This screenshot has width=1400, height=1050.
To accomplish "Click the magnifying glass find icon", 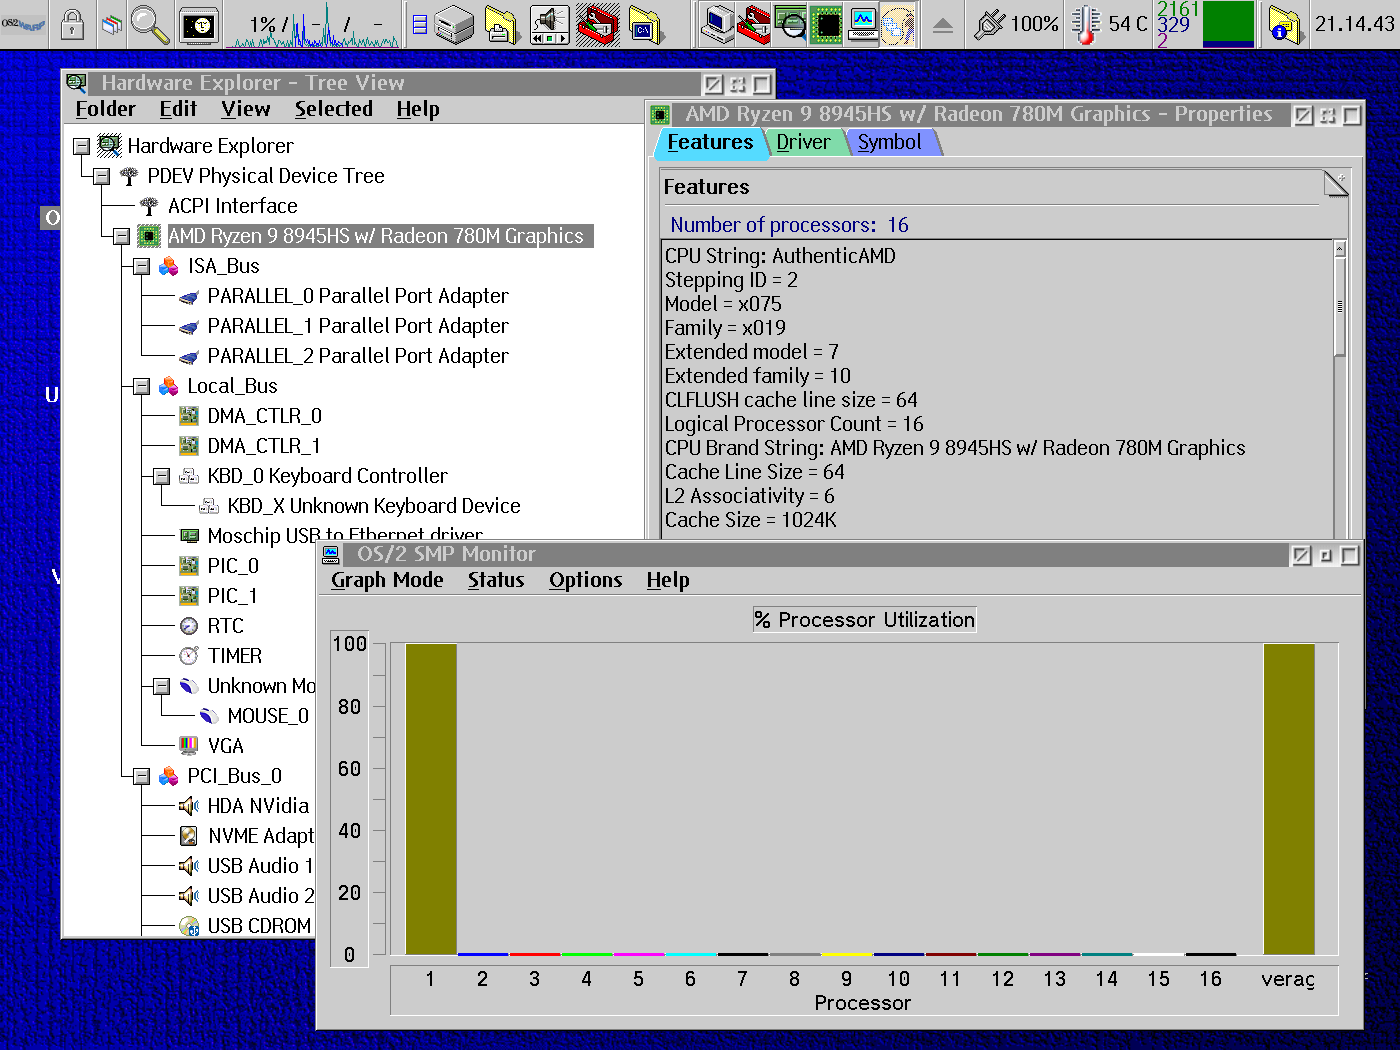I will click(150, 24).
